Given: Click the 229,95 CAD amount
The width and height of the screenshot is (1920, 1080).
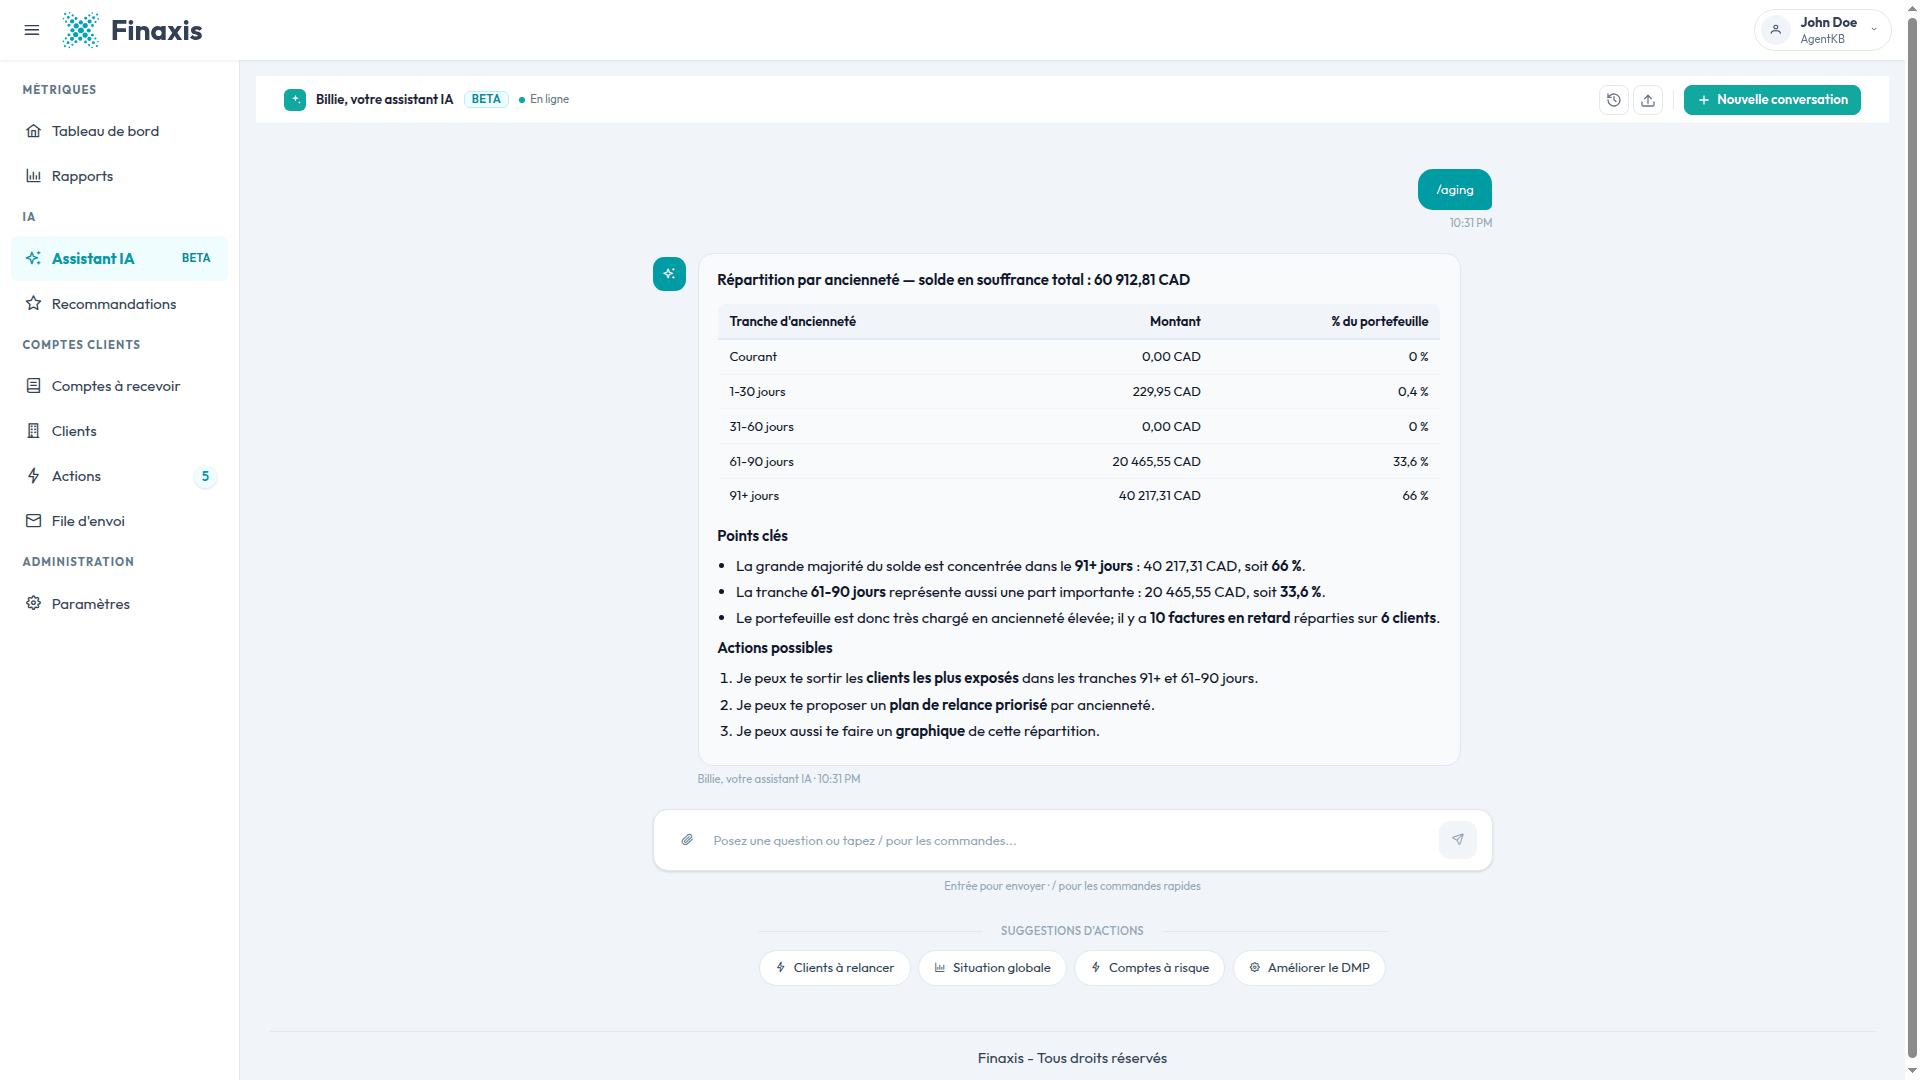Looking at the screenshot, I should [x=1166, y=392].
